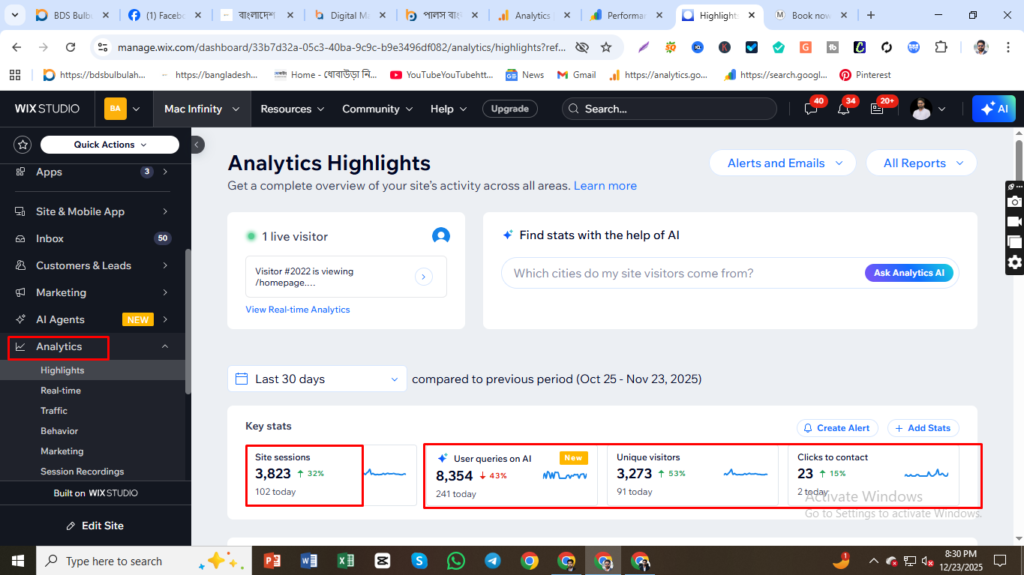The height and width of the screenshot is (575, 1024).
Task: Open the Chrome tab search dropdown
Action: tap(14, 15)
